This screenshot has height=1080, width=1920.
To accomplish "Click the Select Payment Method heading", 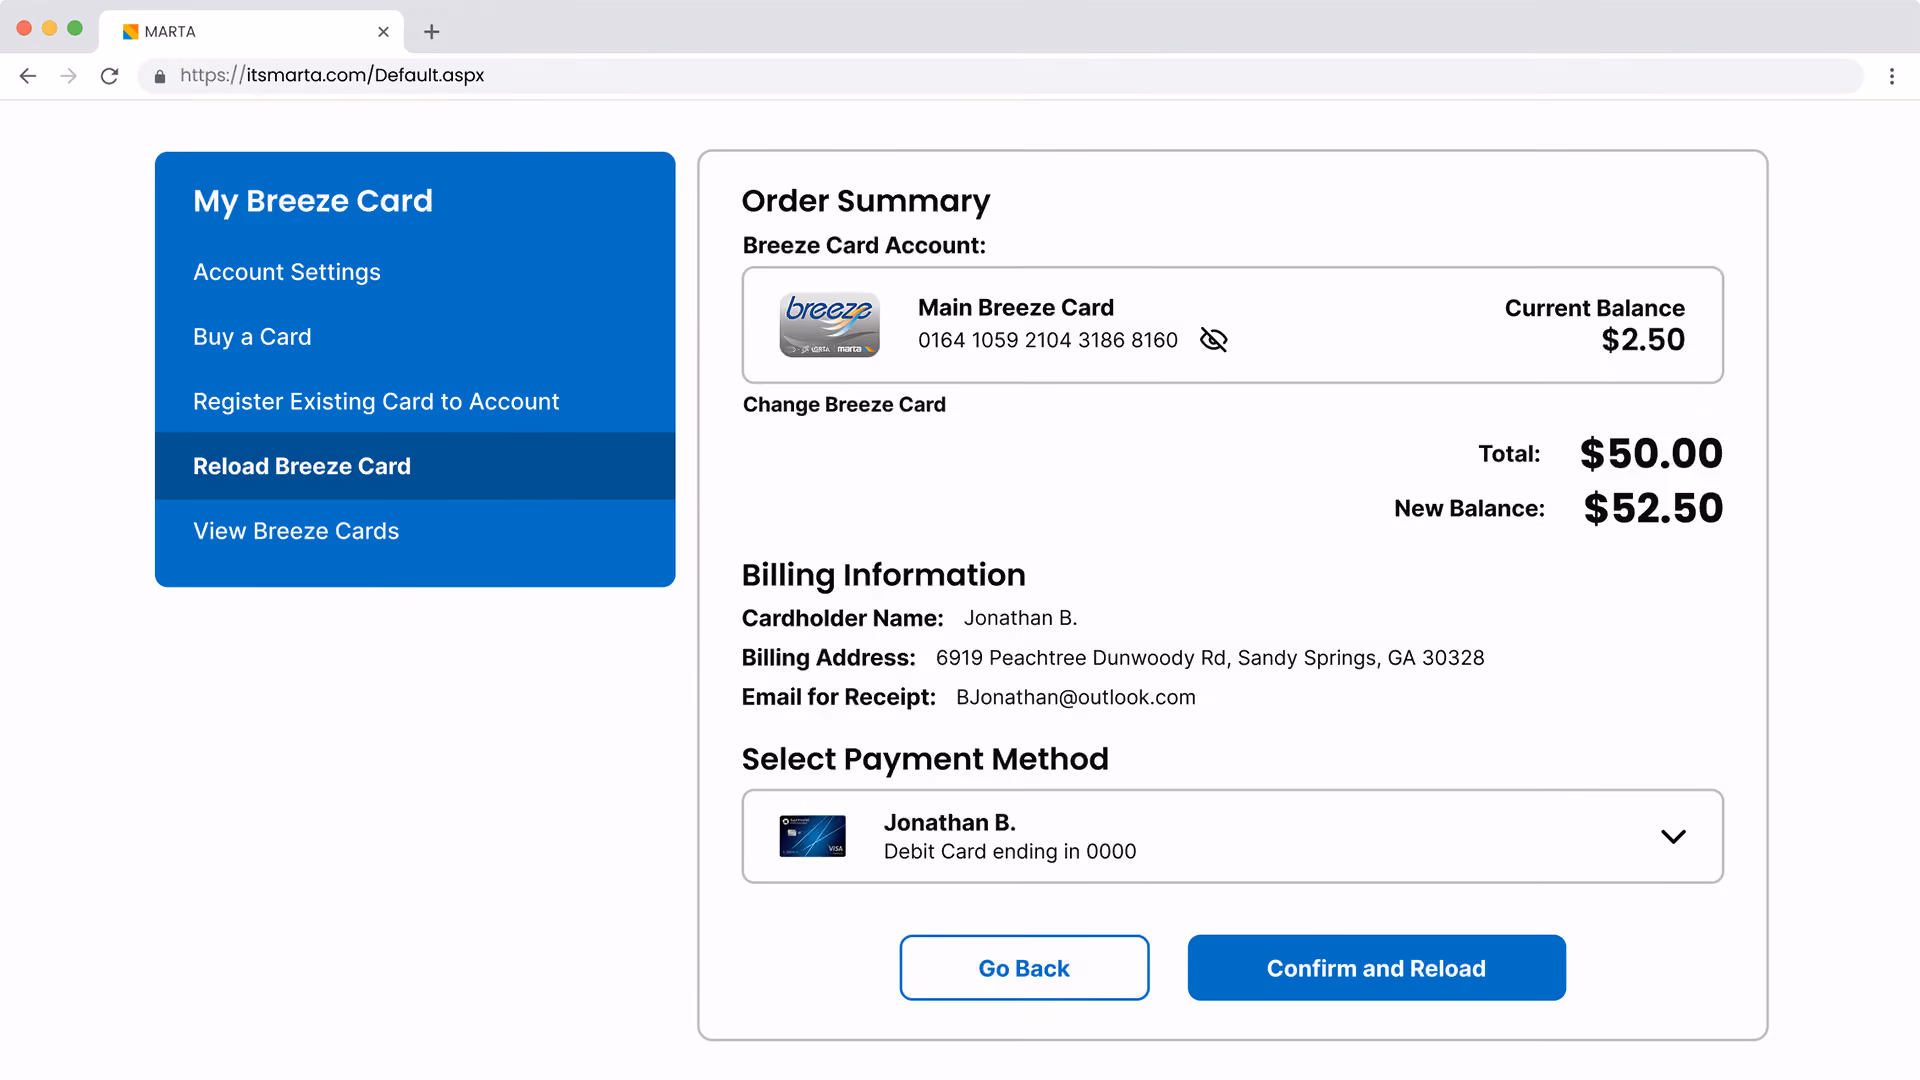I will (x=925, y=759).
